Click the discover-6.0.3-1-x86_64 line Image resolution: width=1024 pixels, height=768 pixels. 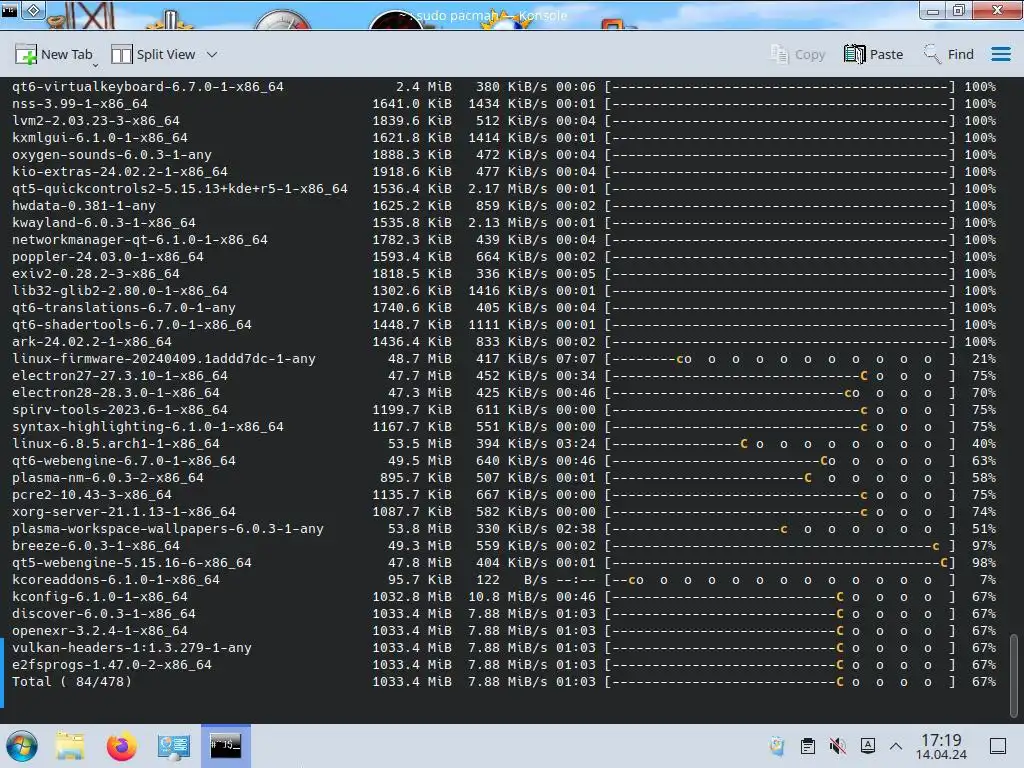504,613
